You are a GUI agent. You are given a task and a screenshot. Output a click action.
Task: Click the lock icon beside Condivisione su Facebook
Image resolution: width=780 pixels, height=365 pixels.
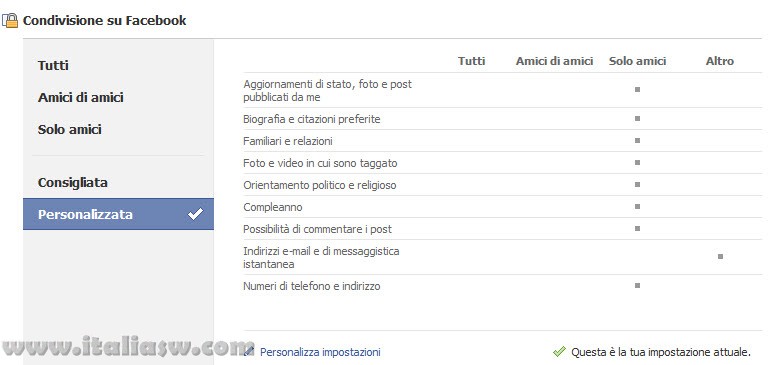(x=10, y=20)
